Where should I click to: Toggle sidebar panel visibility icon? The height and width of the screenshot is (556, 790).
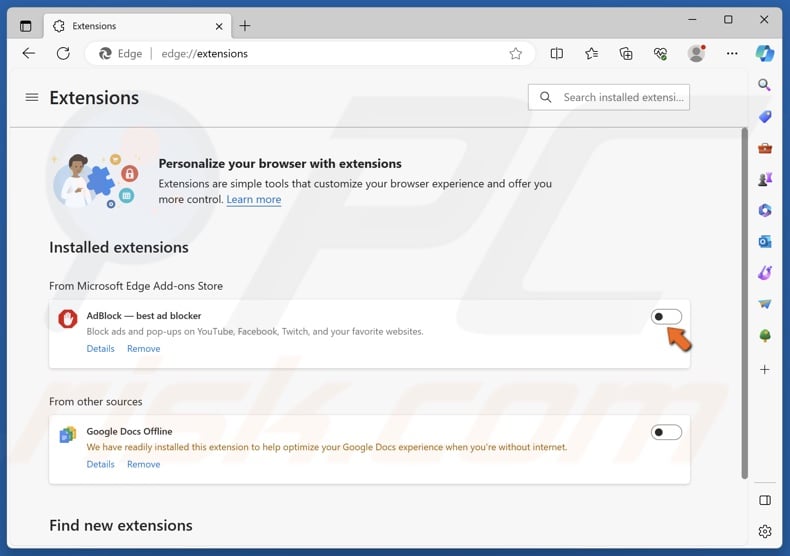(765, 500)
